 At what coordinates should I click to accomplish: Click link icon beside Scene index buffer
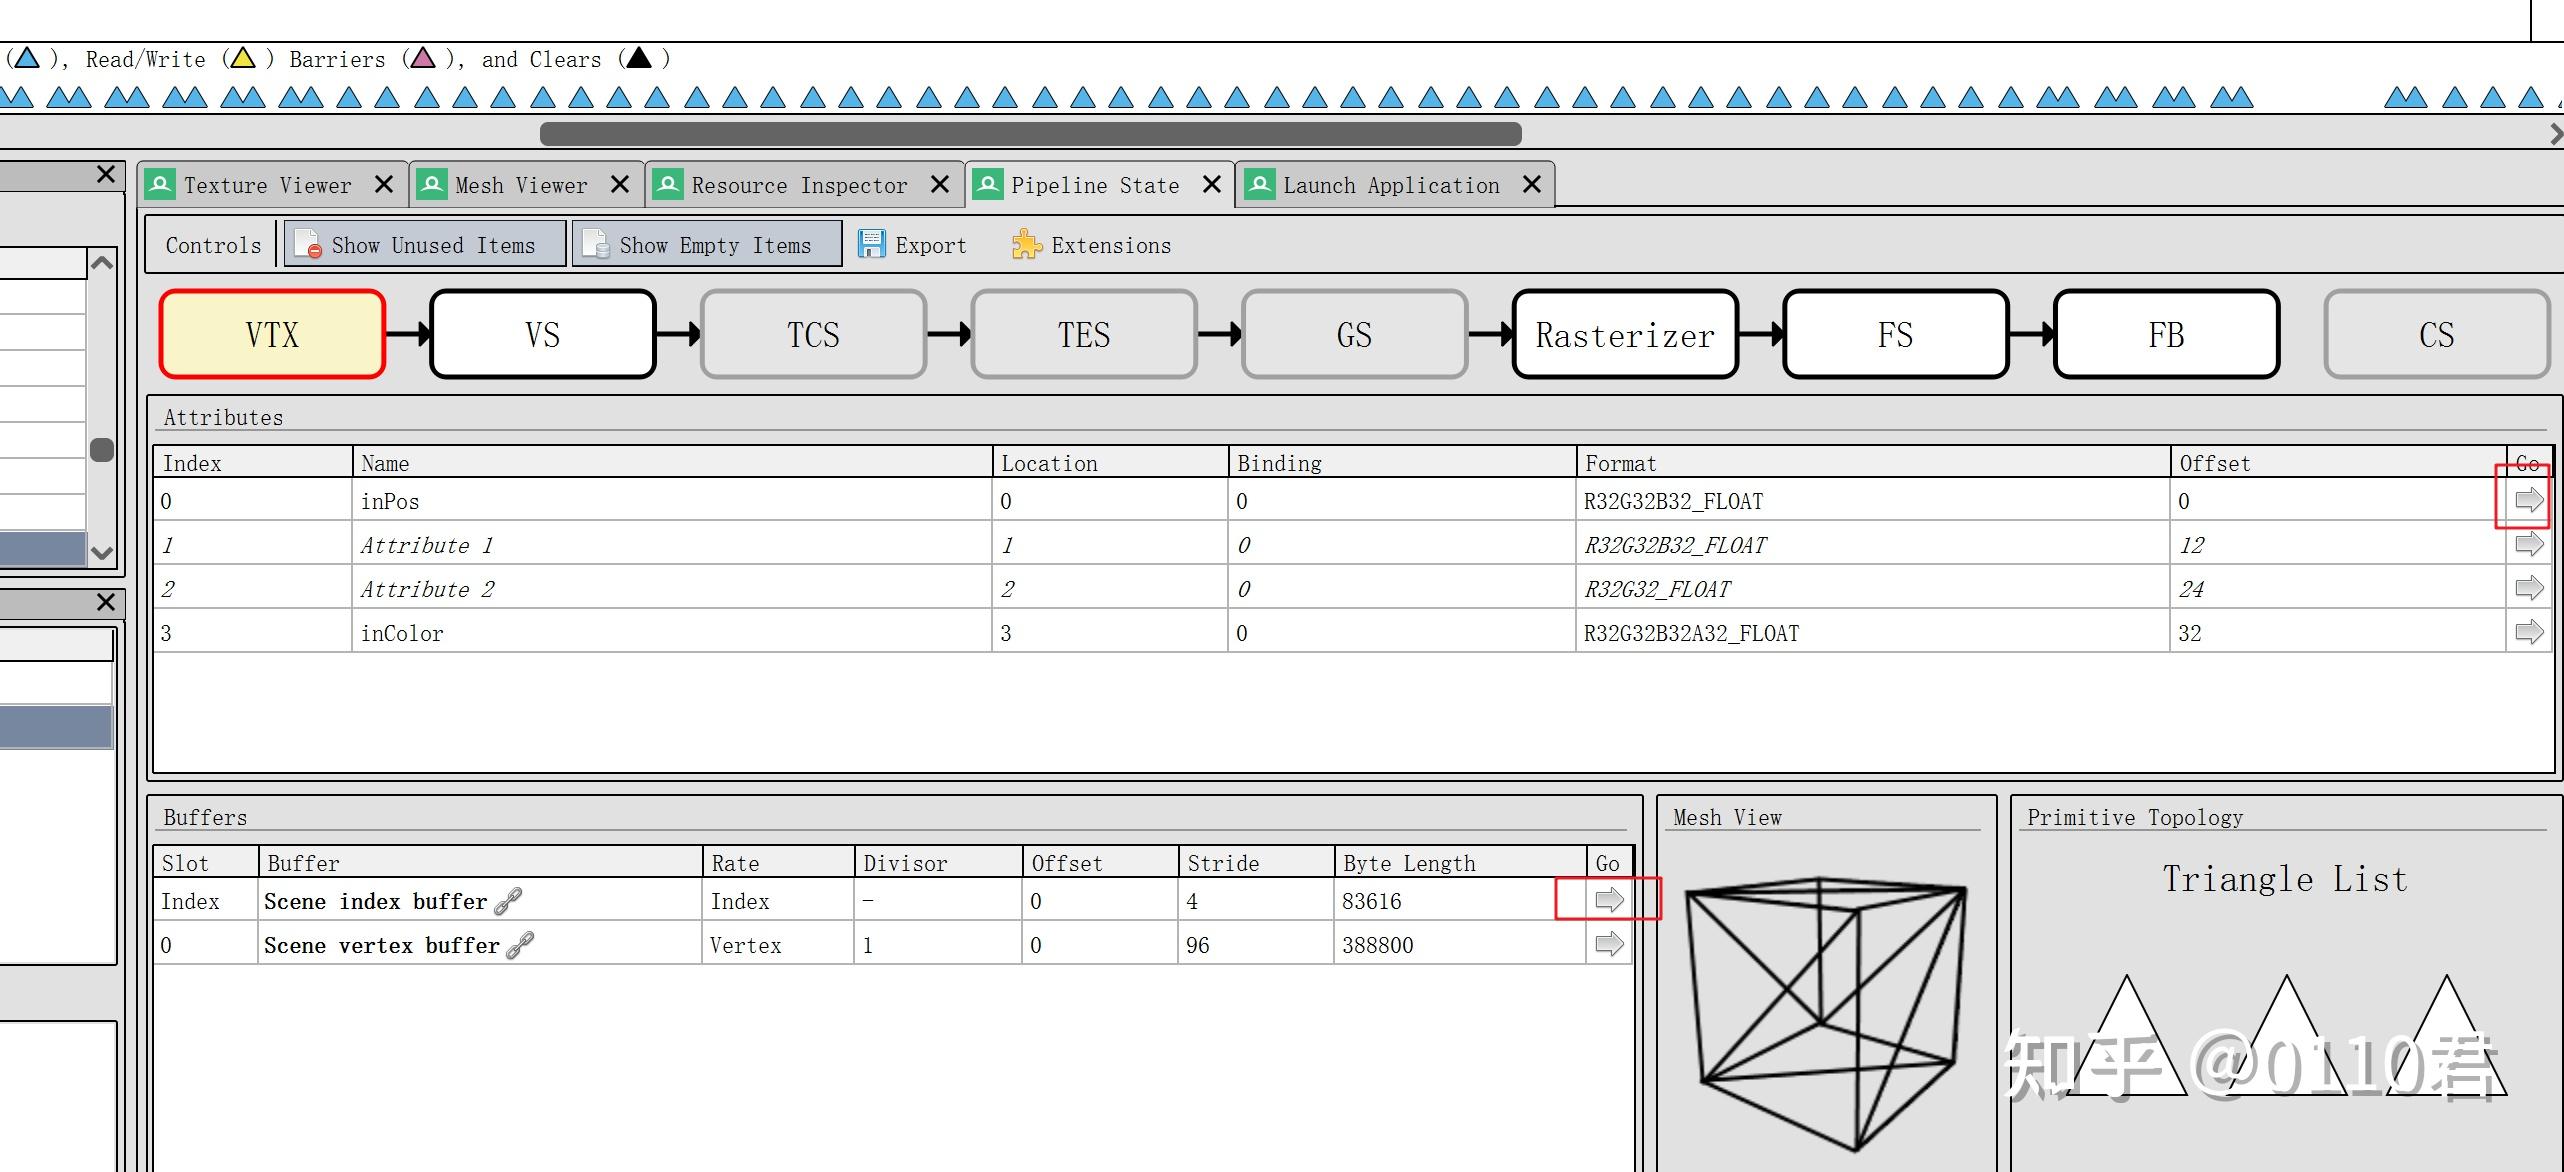coord(508,901)
